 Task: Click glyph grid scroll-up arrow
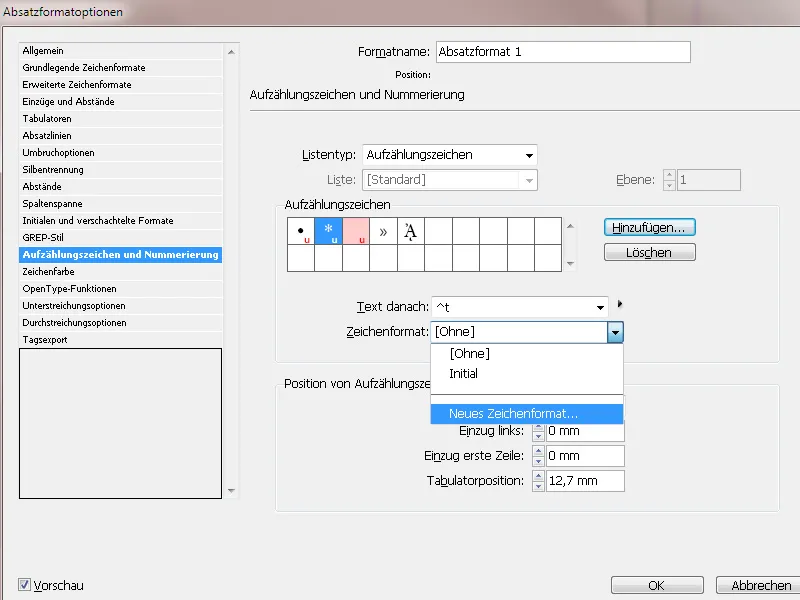coord(570,226)
